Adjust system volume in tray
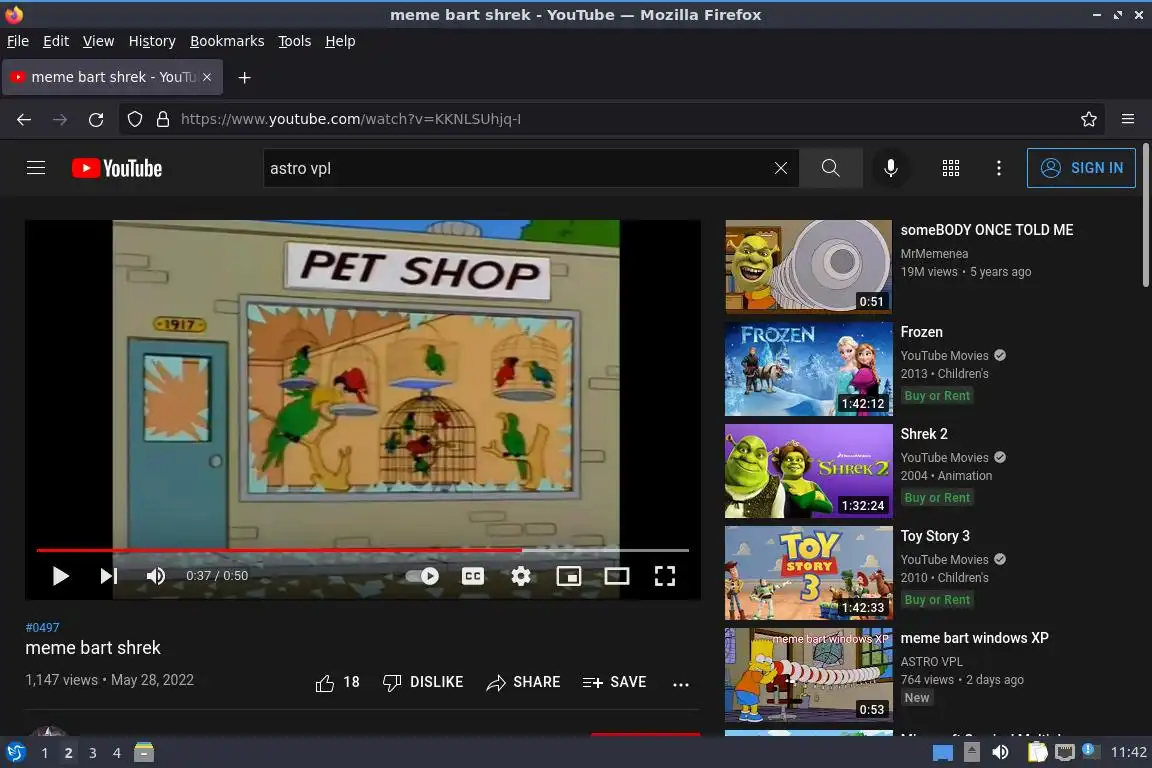1152x768 pixels. [1000, 753]
